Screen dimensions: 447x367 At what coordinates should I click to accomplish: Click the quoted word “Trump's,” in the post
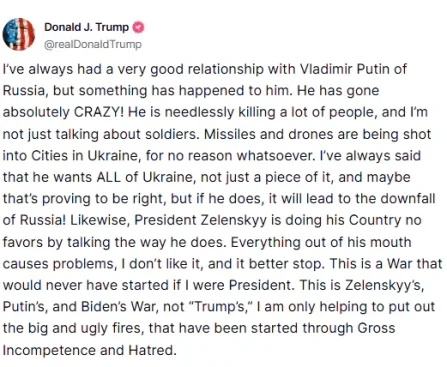[x=222, y=307]
